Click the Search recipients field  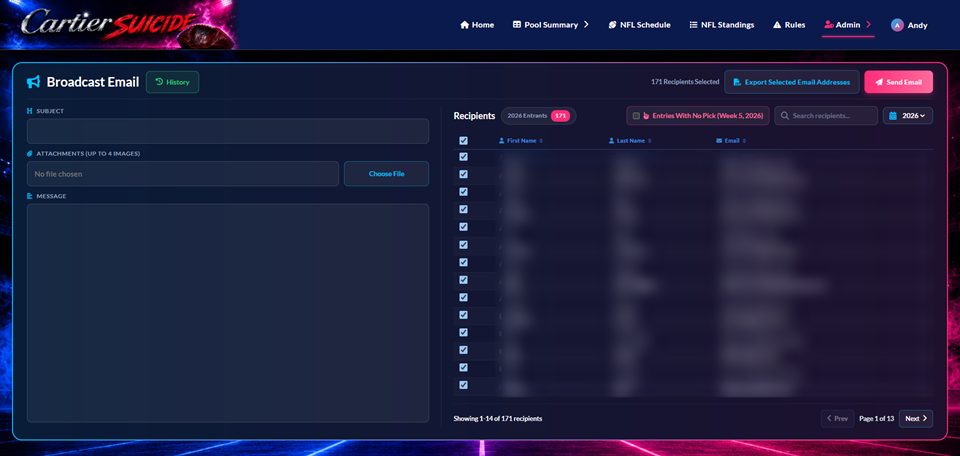click(826, 116)
